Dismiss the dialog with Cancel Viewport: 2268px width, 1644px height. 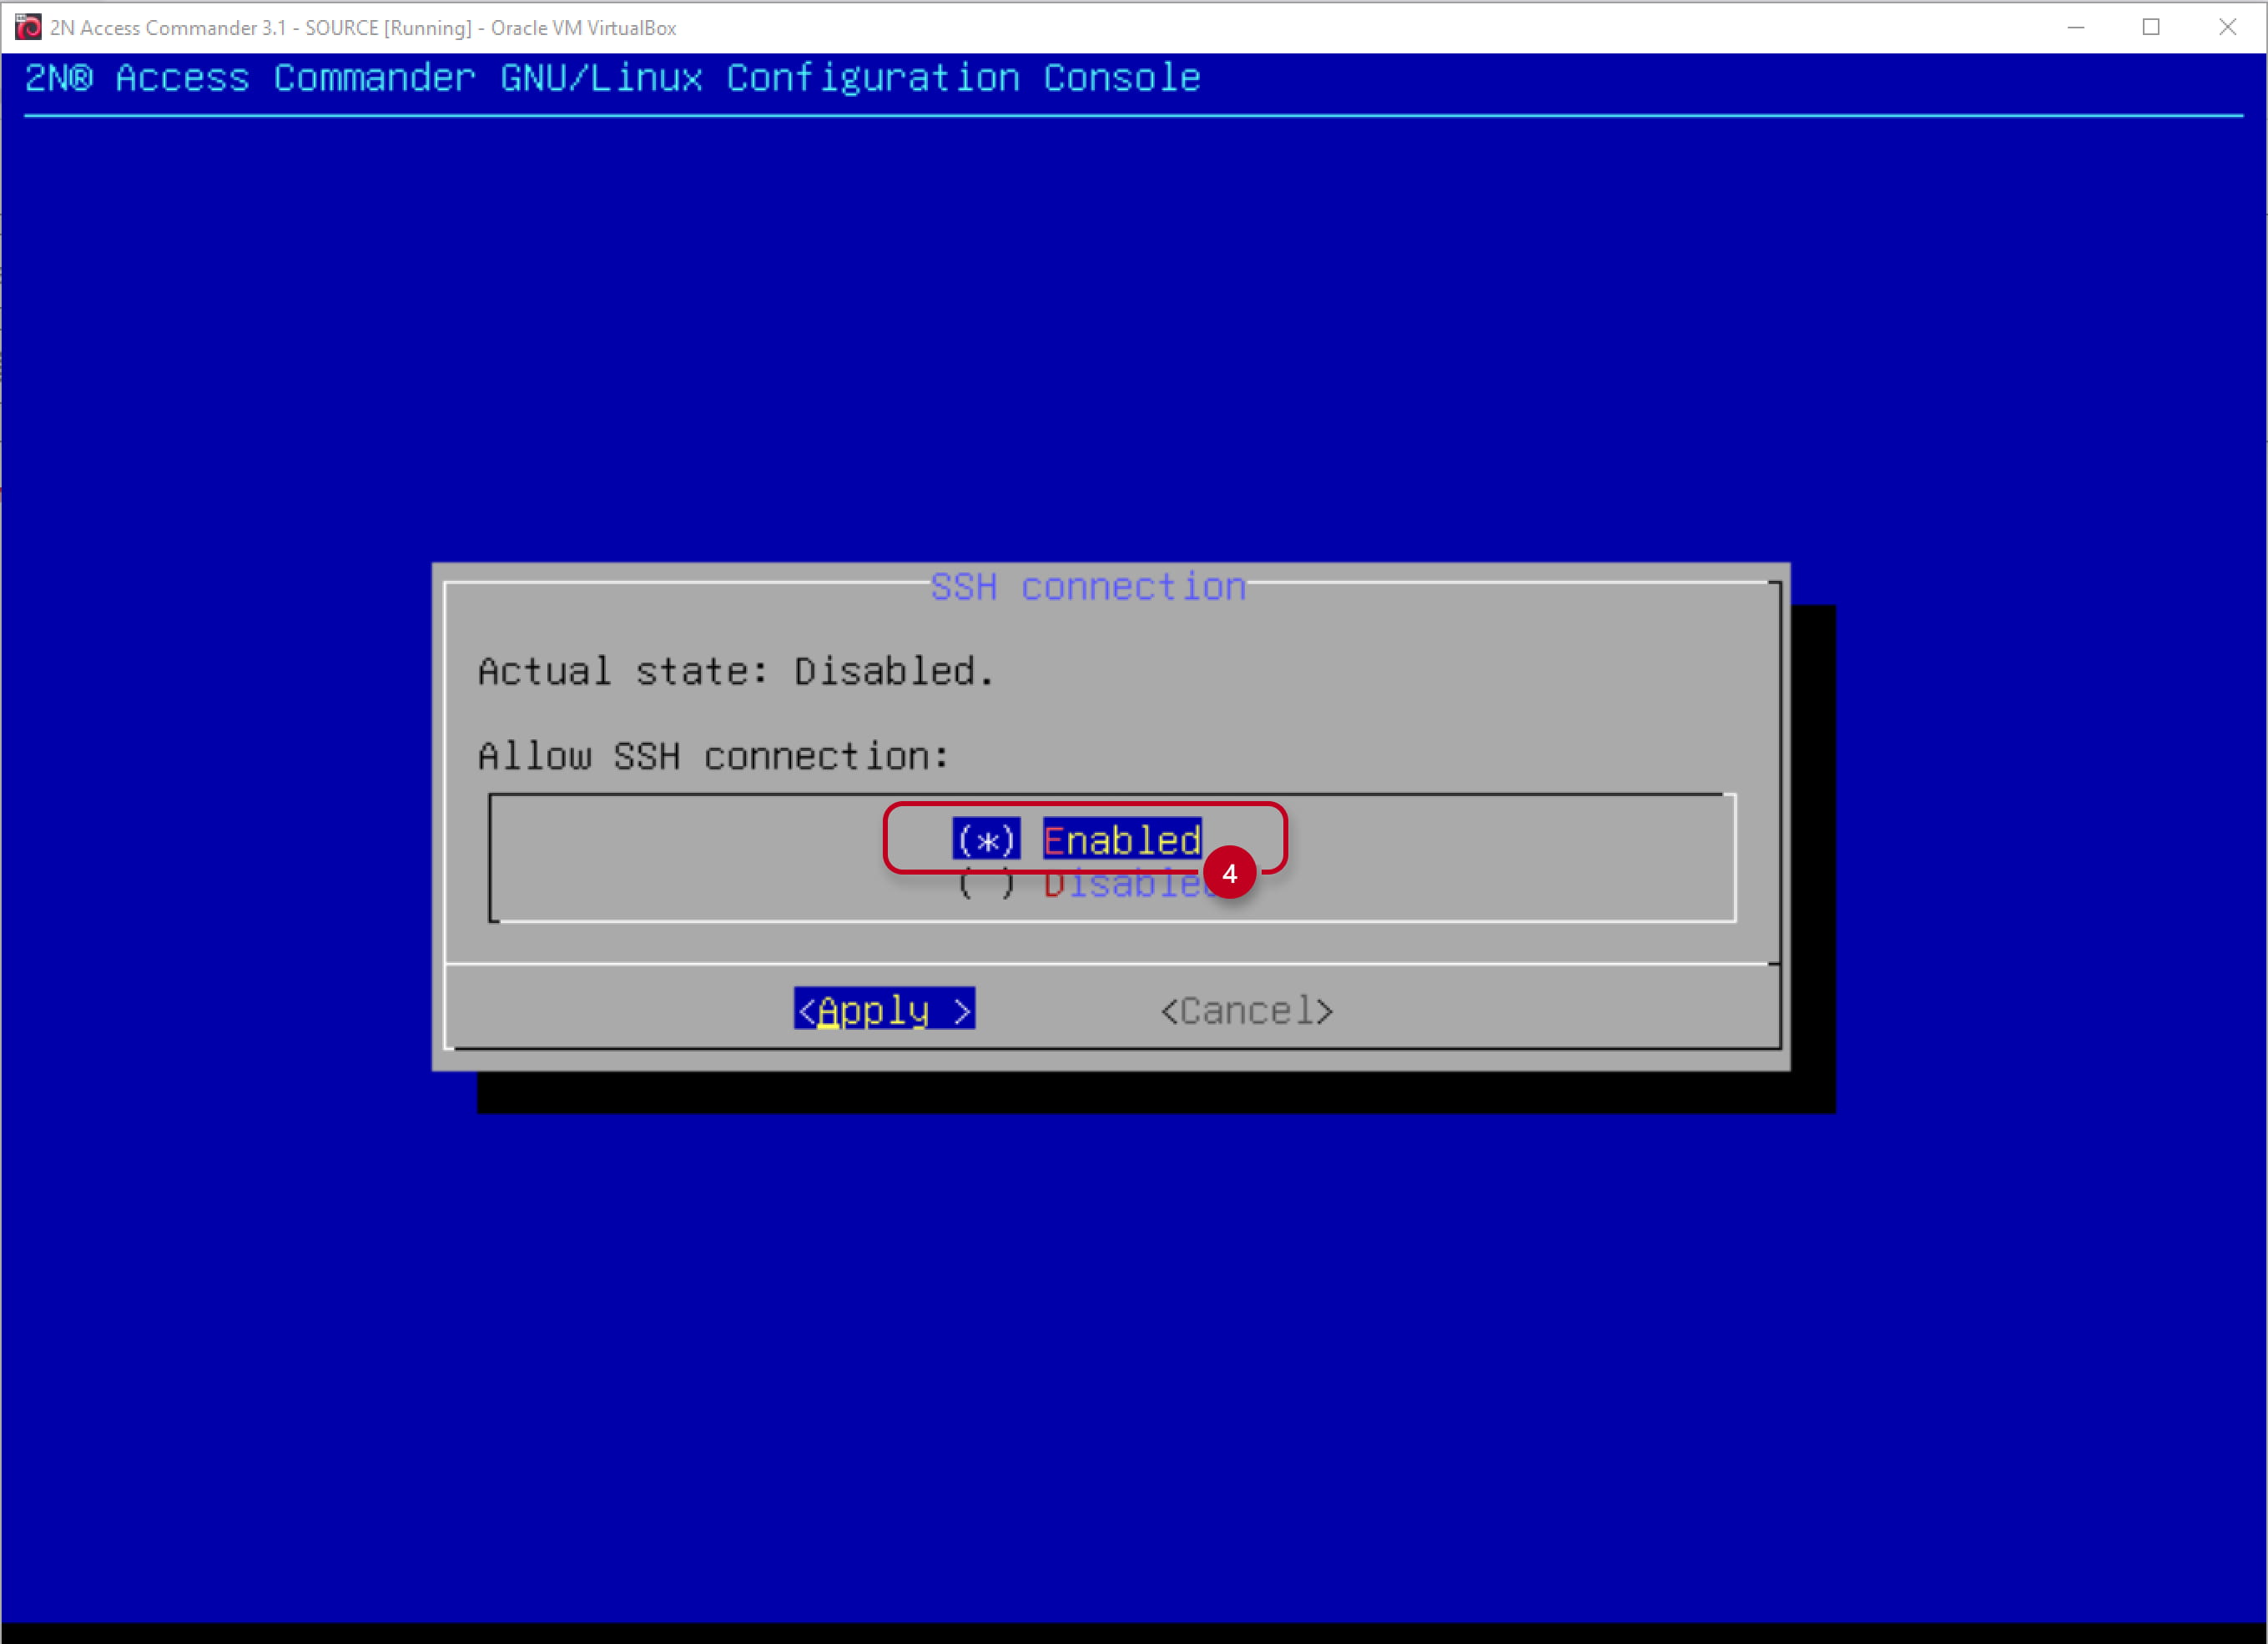click(x=1246, y=1011)
